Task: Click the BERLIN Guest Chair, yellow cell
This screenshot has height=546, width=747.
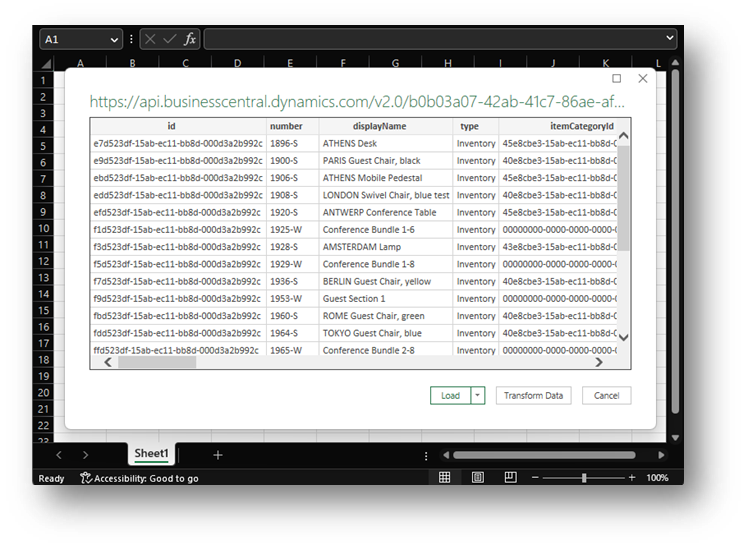Action: coord(385,281)
